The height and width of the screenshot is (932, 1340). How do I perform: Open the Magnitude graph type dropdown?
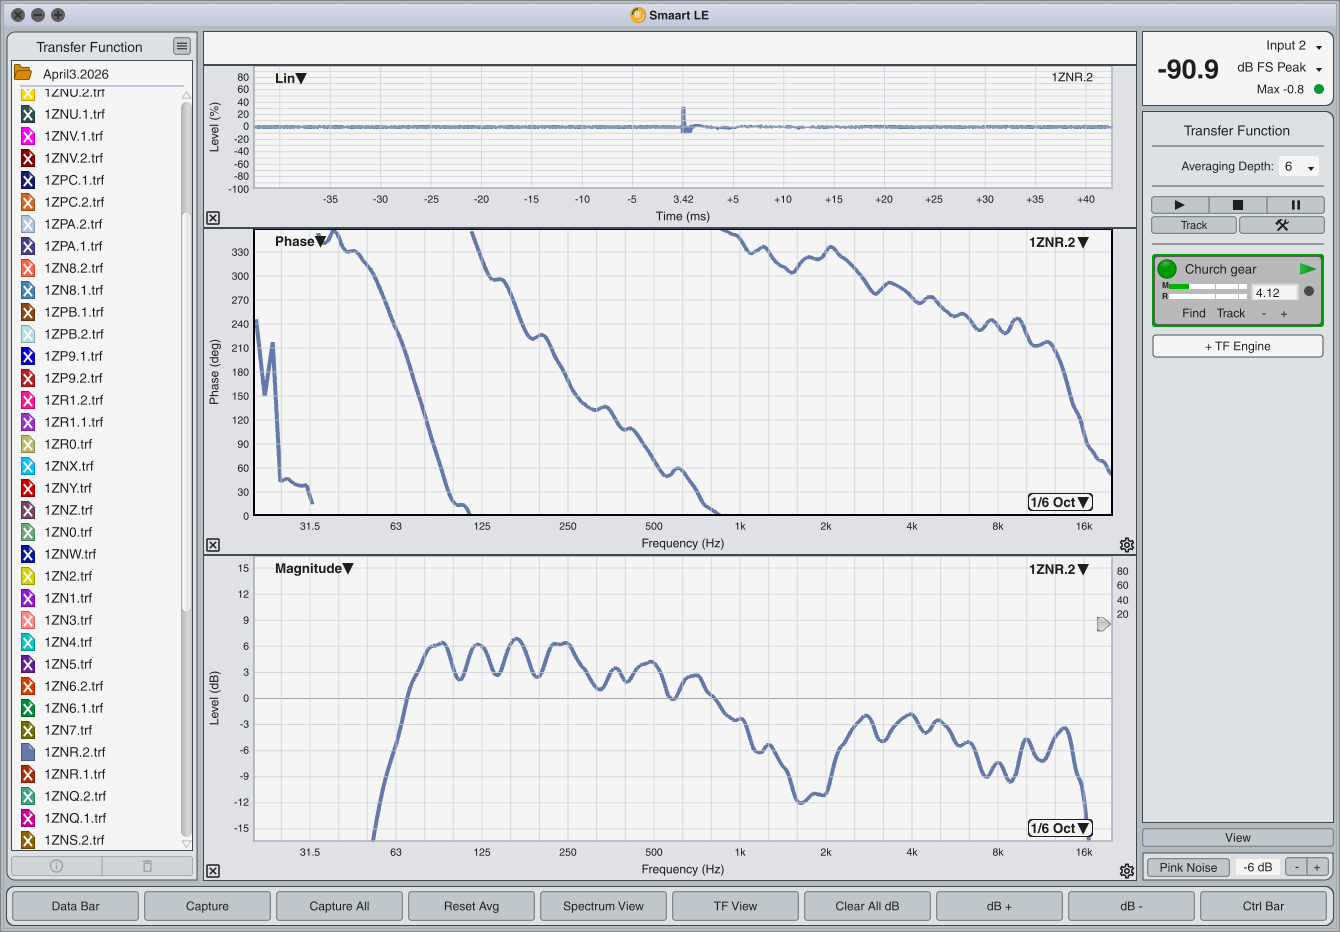pos(314,568)
